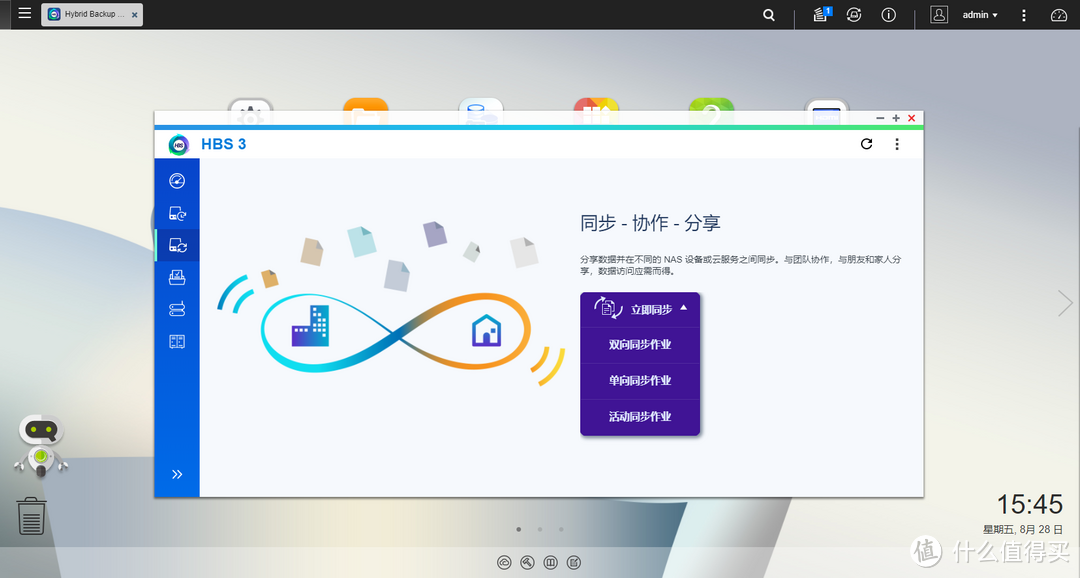This screenshot has width=1080, height=578.
Task: Select the first desktop page dot
Action: point(519,529)
